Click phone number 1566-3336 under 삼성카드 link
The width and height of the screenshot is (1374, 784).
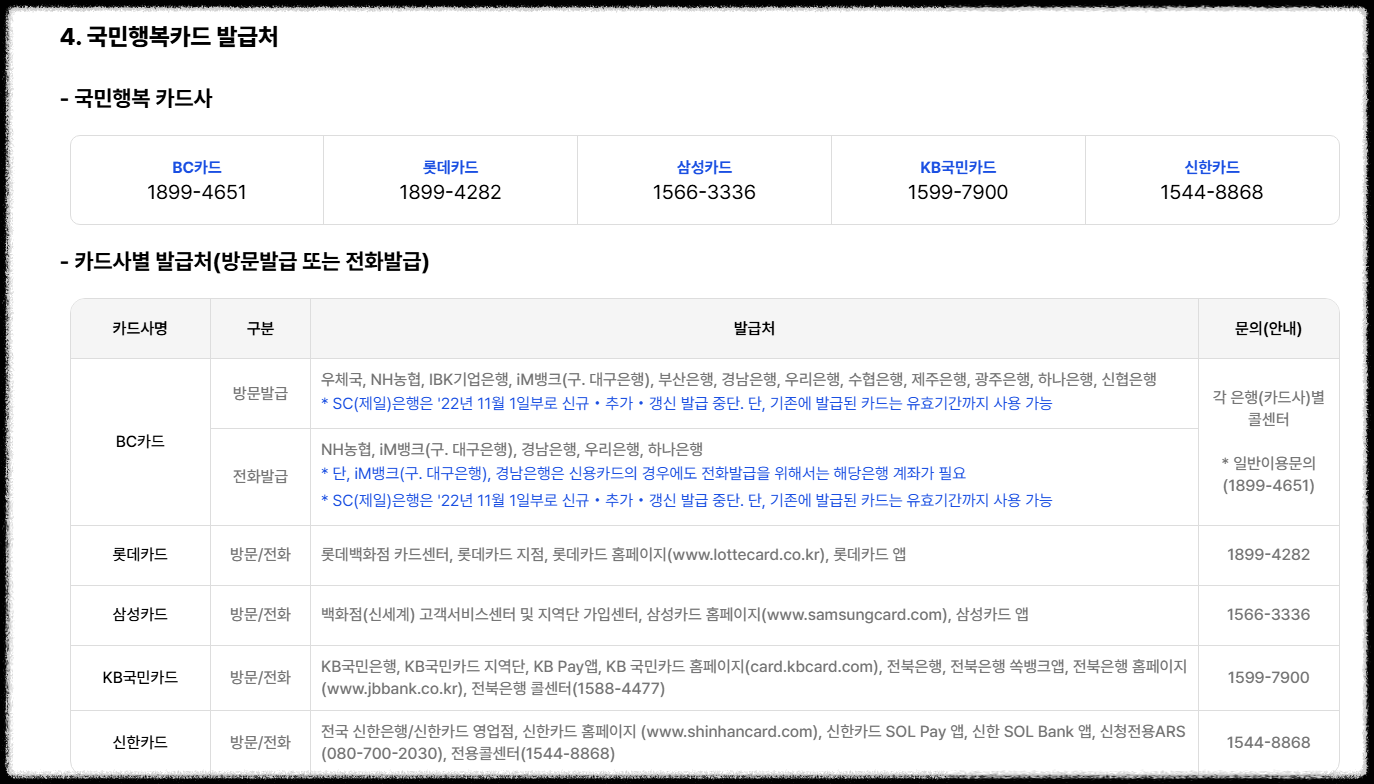(704, 192)
